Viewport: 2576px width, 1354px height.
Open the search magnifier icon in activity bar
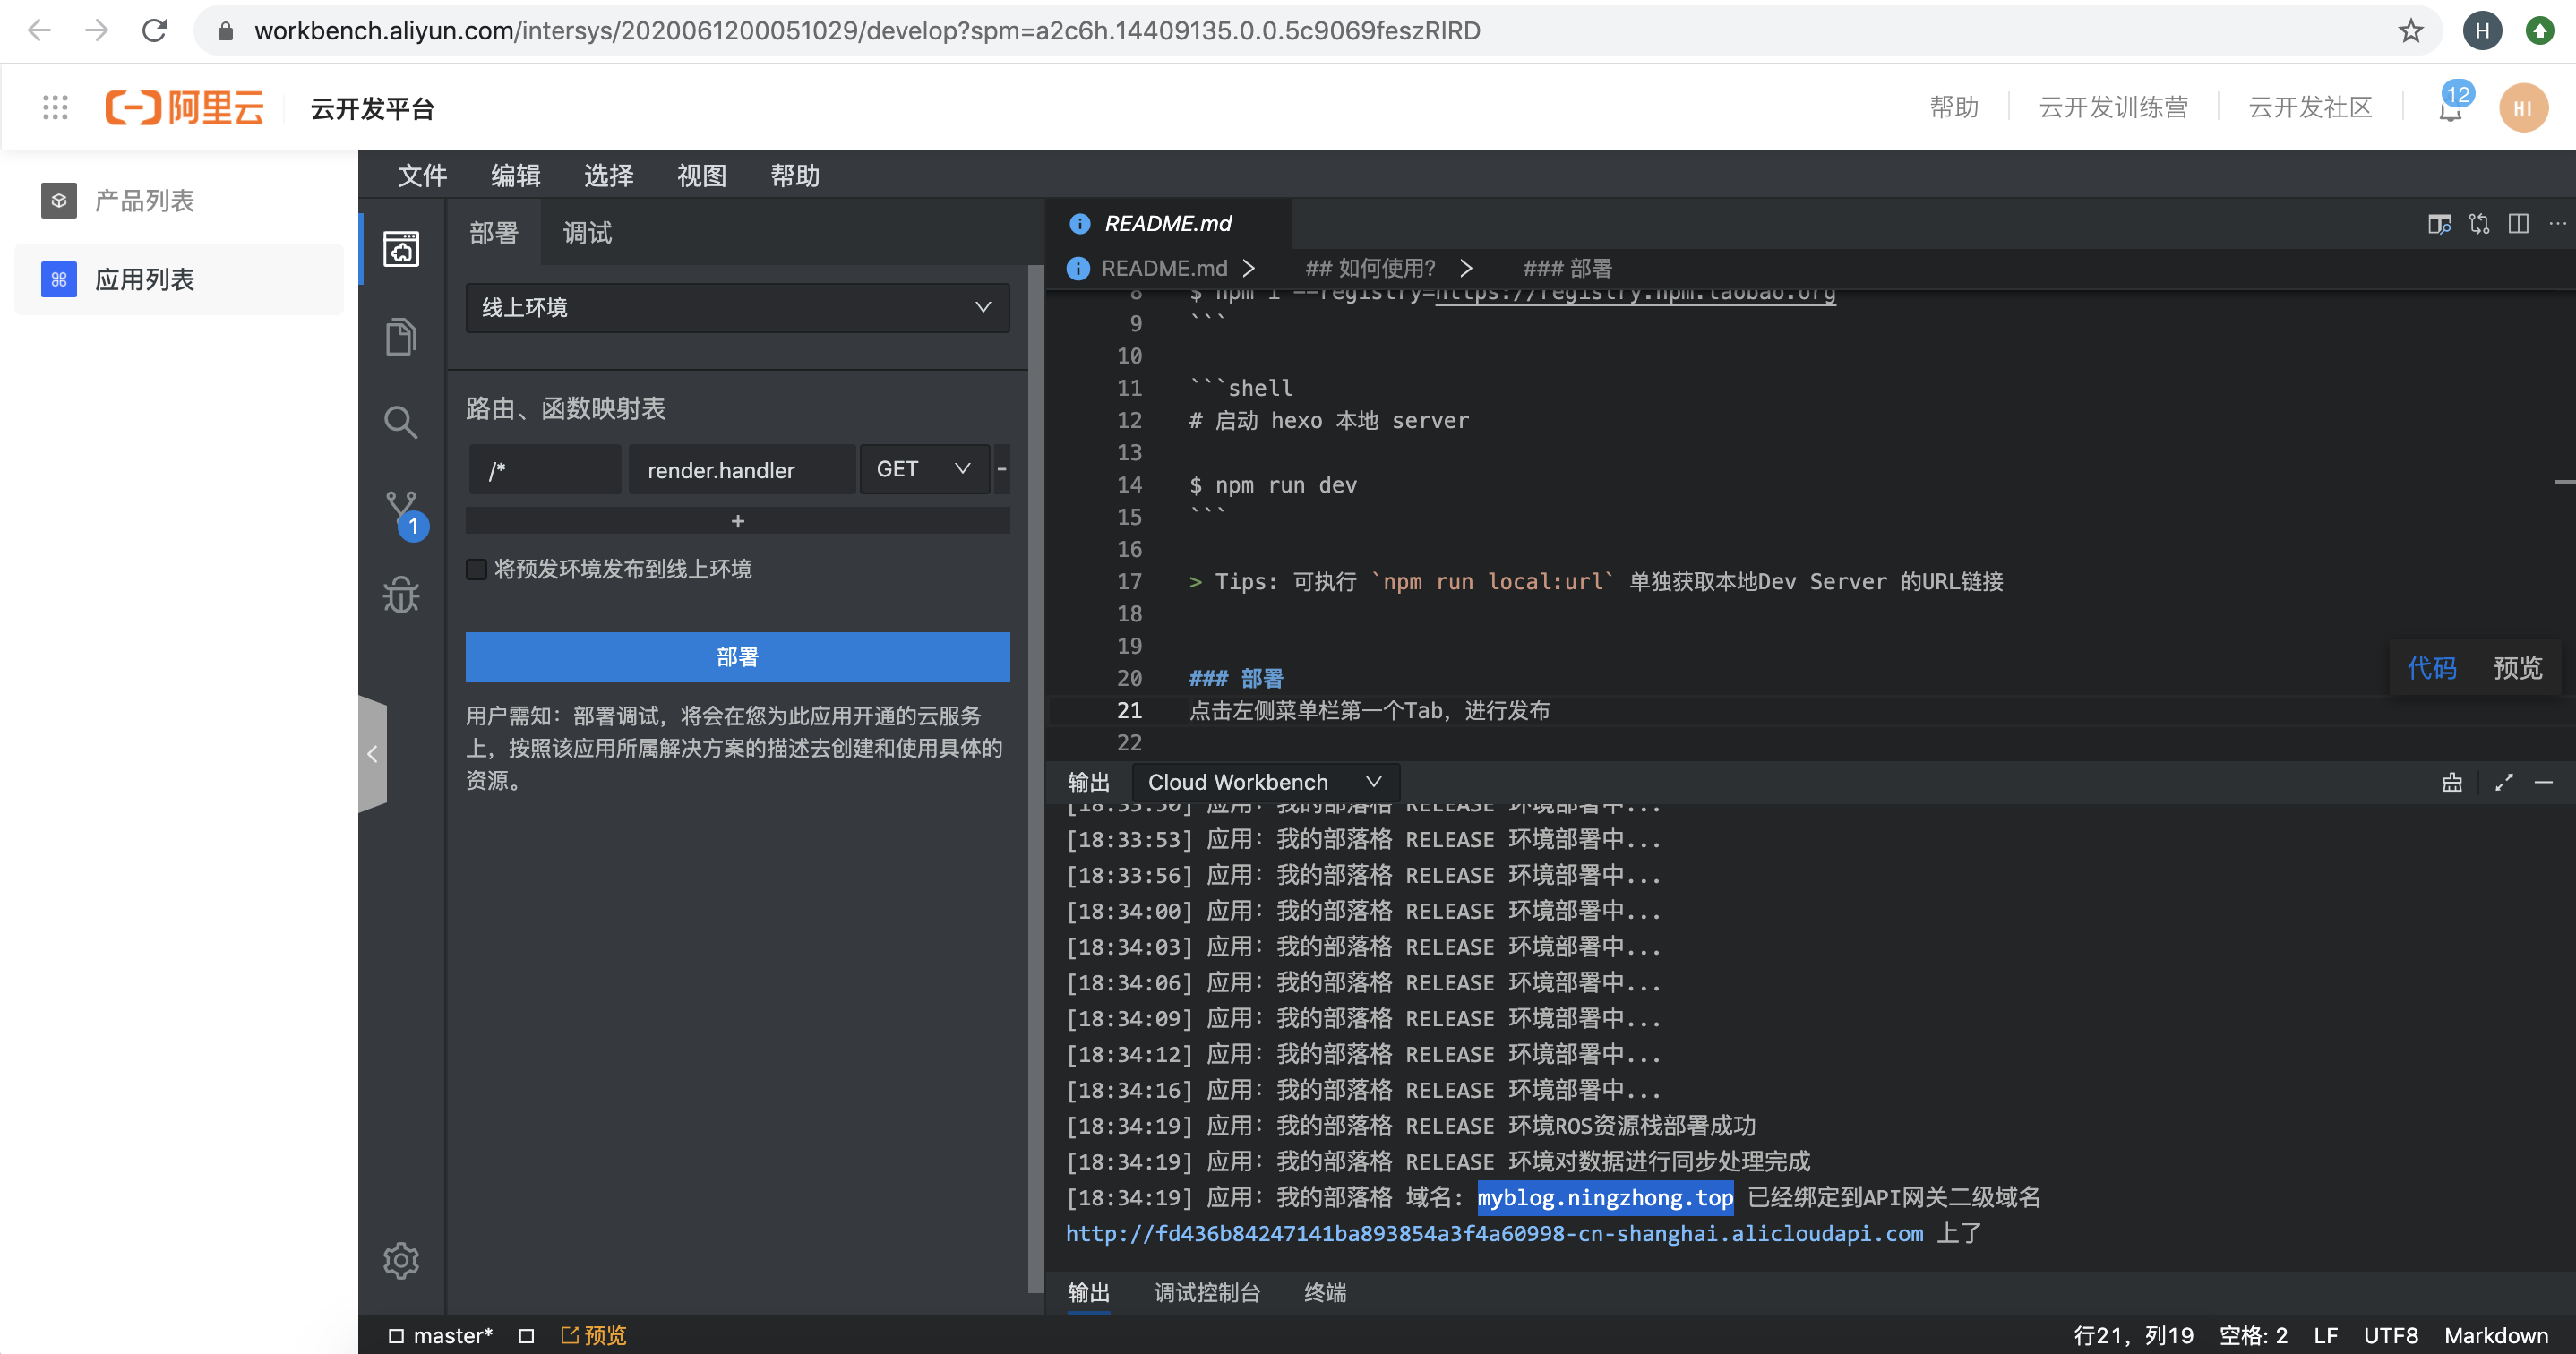401,423
